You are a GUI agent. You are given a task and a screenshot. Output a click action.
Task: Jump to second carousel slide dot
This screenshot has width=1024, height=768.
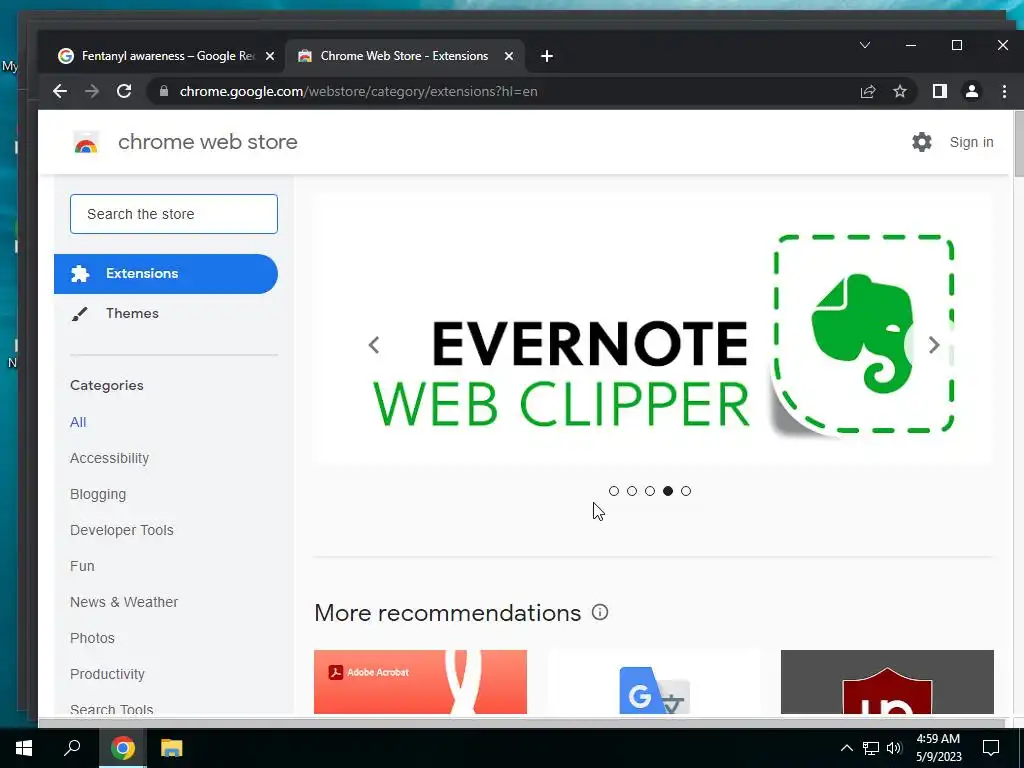(632, 491)
